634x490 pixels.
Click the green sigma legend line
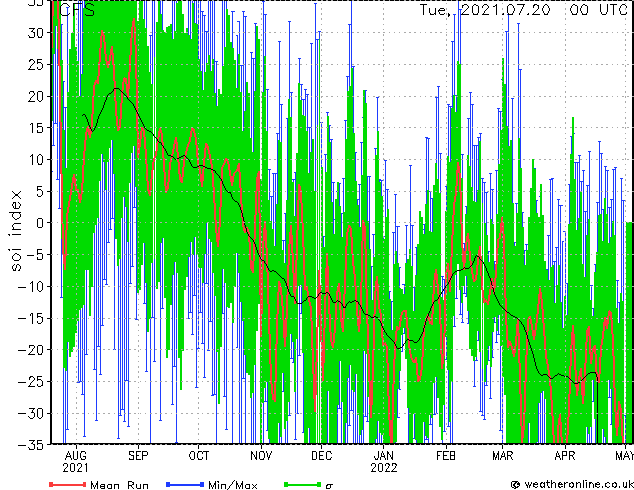tap(303, 484)
